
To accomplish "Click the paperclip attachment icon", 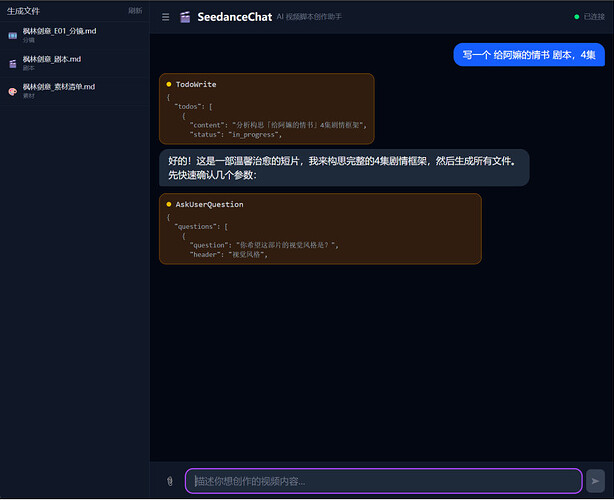I will [170, 481].
